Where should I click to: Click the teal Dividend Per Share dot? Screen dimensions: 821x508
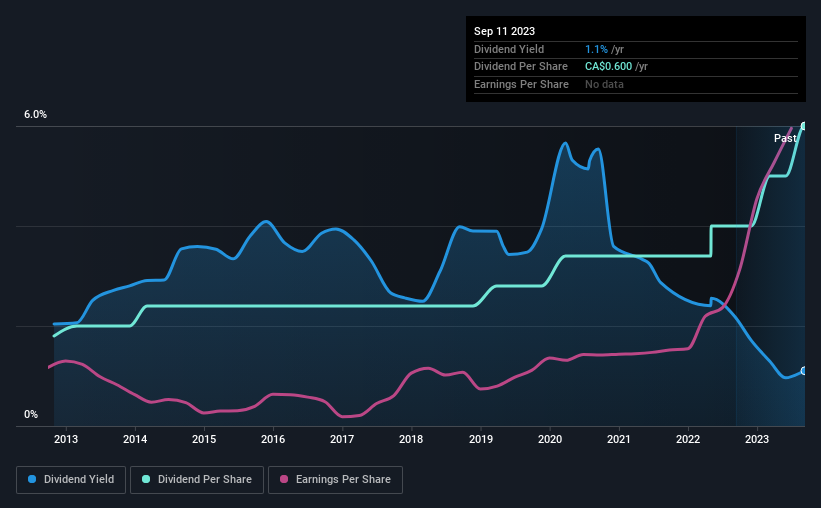146,479
